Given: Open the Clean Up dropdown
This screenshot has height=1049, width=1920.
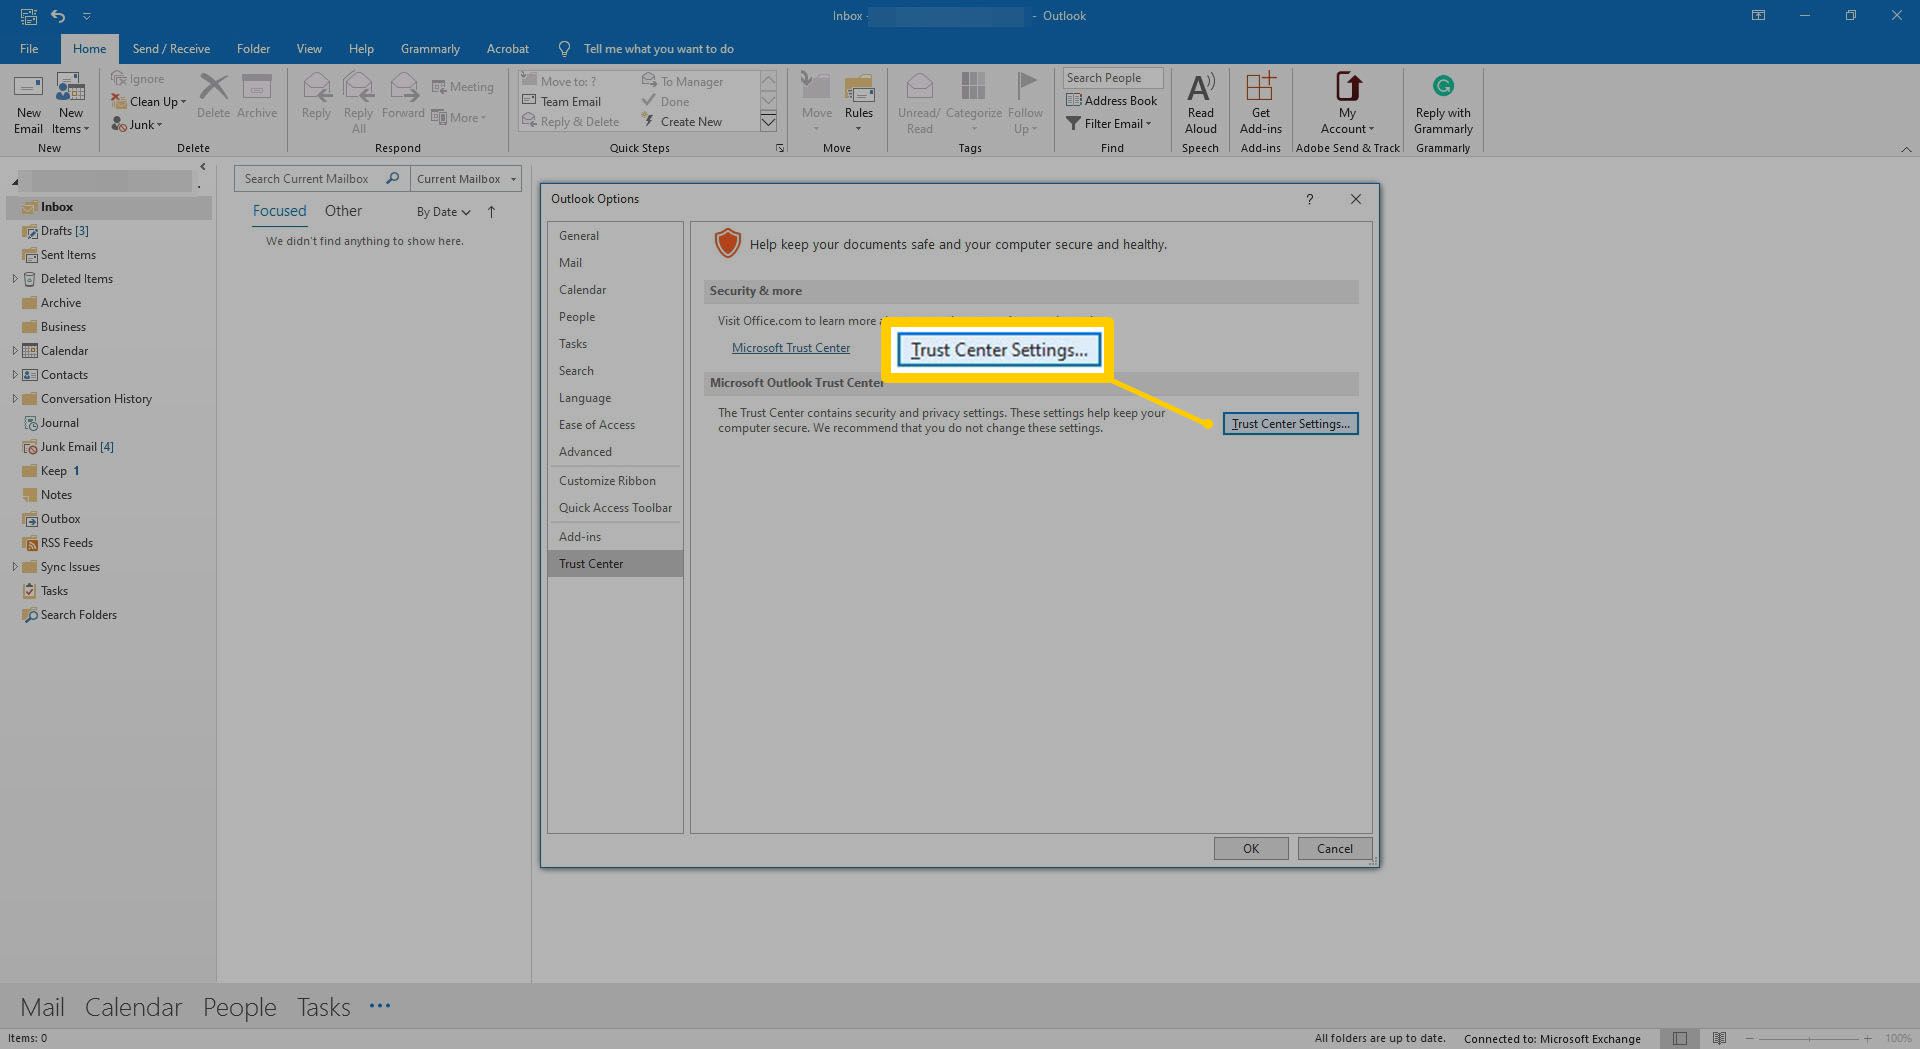Looking at the screenshot, I should [149, 101].
